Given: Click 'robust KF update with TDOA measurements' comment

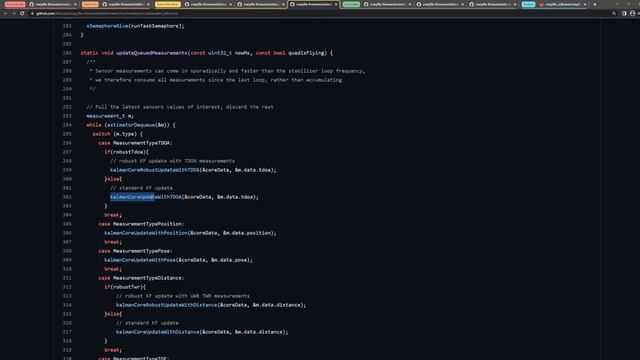Looking at the screenshot, I should (172, 161).
